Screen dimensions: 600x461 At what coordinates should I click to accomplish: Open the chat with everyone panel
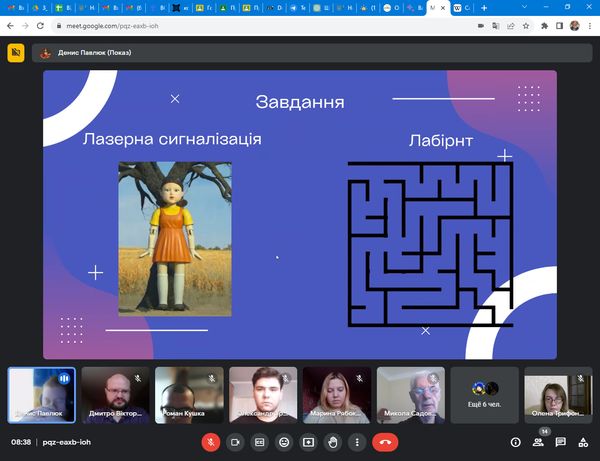[x=560, y=441]
